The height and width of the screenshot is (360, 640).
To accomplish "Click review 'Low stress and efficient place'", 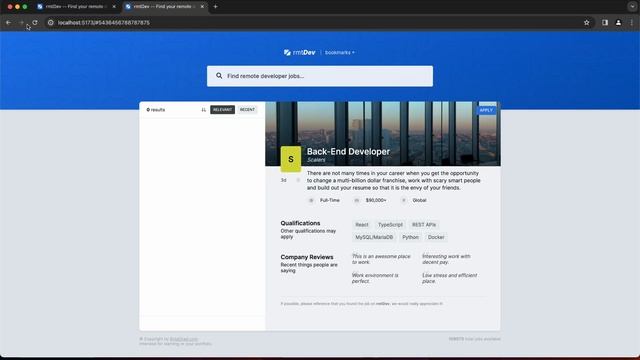I will coord(449,278).
